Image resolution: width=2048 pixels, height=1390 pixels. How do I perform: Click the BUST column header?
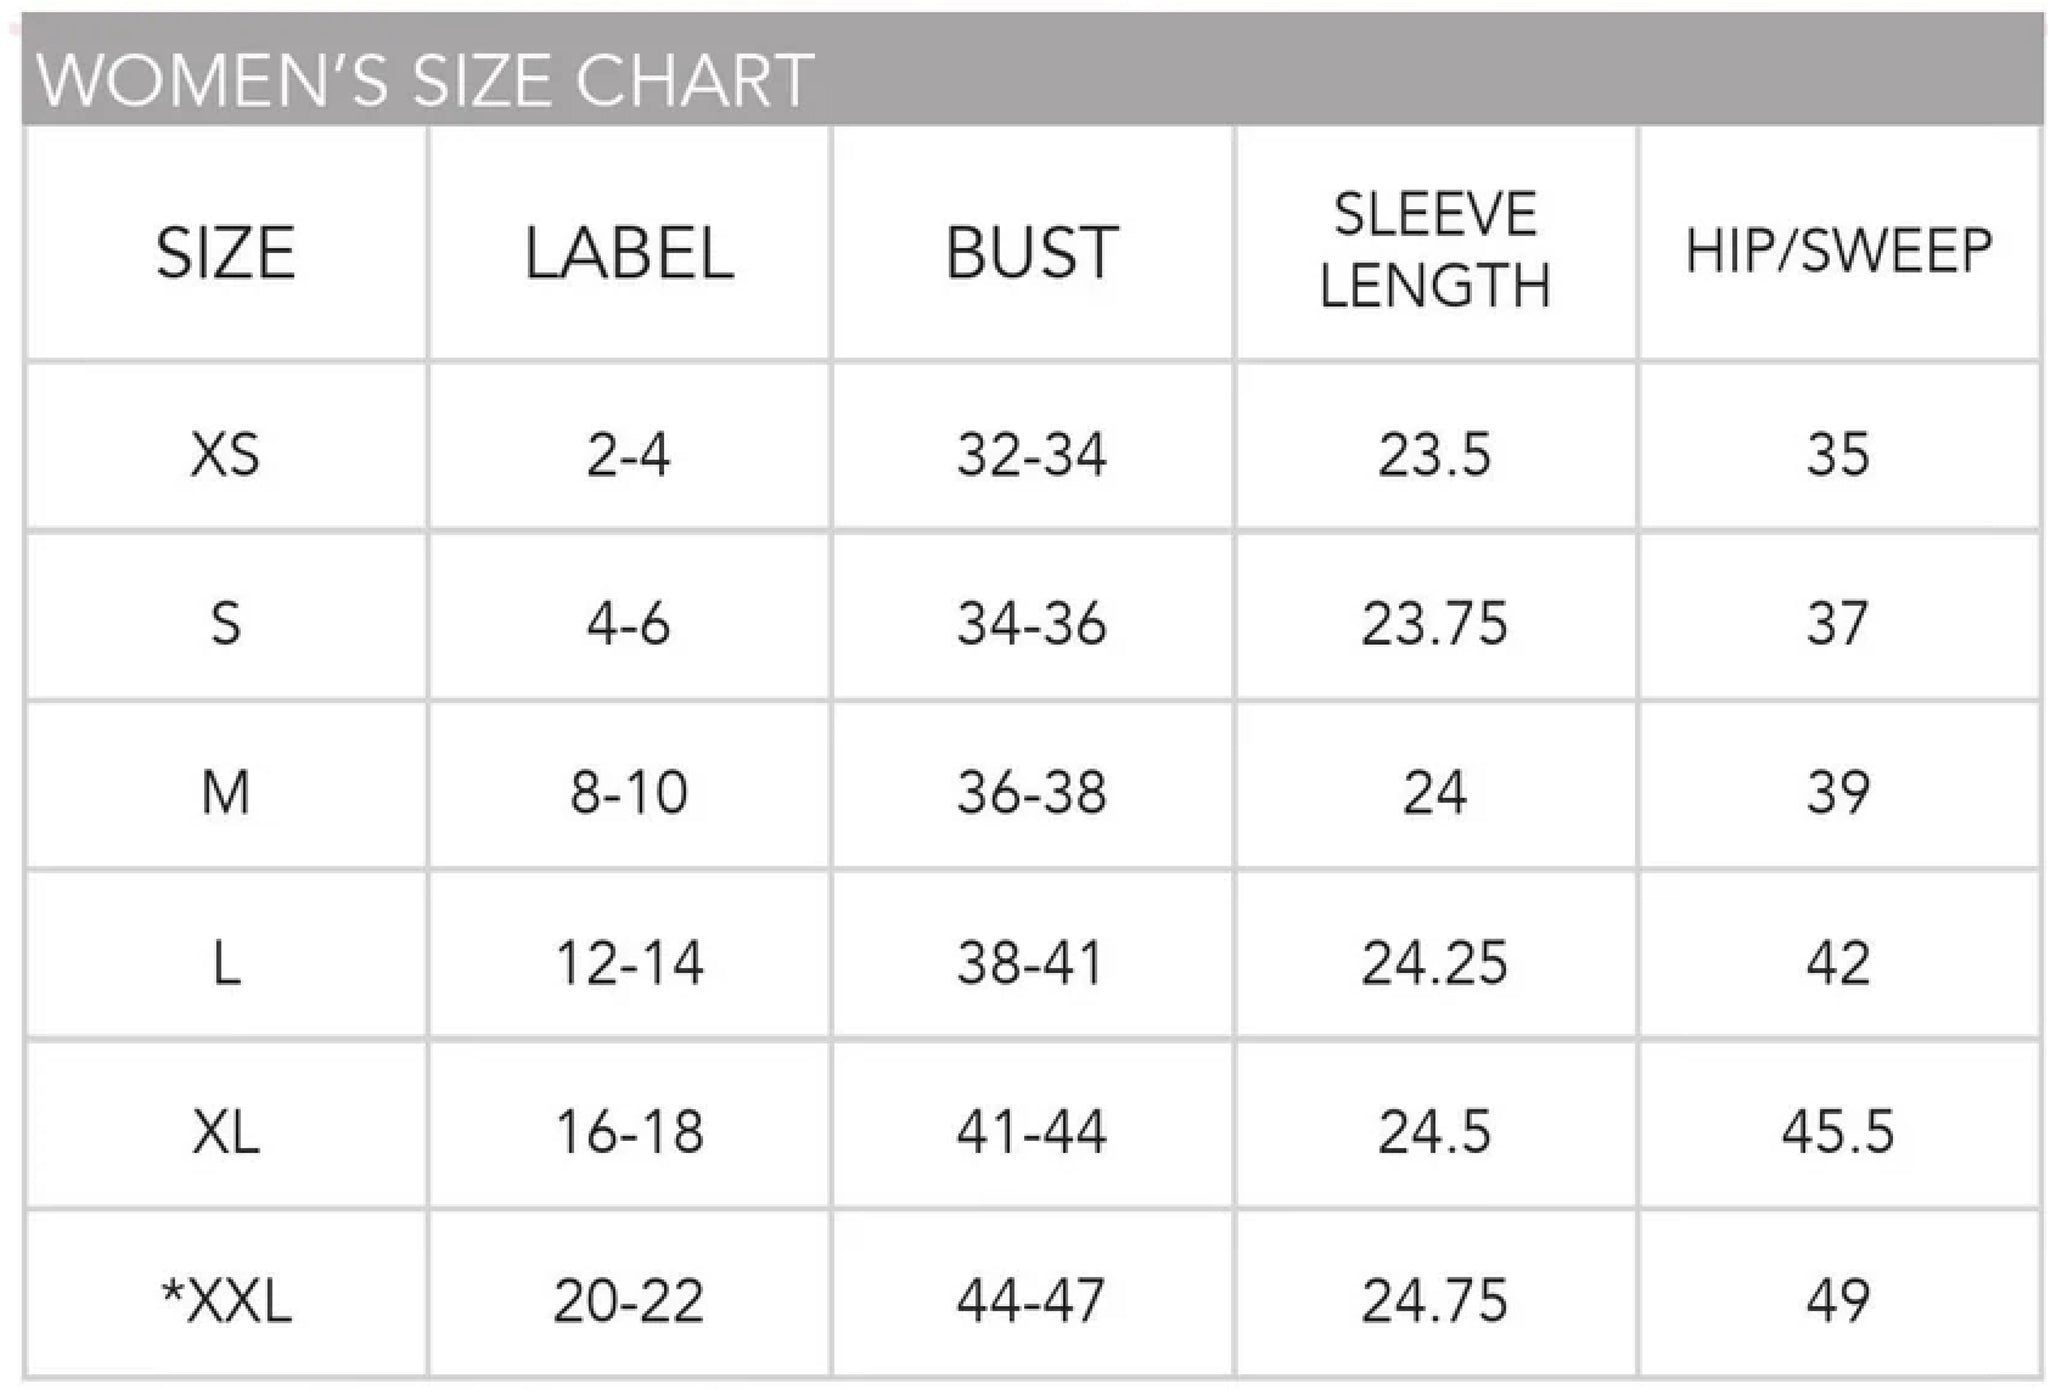(x=1032, y=252)
